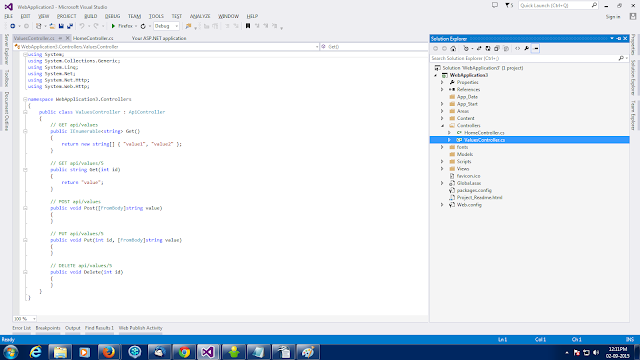Select the Models folder in Solution Explorer

point(464,154)
